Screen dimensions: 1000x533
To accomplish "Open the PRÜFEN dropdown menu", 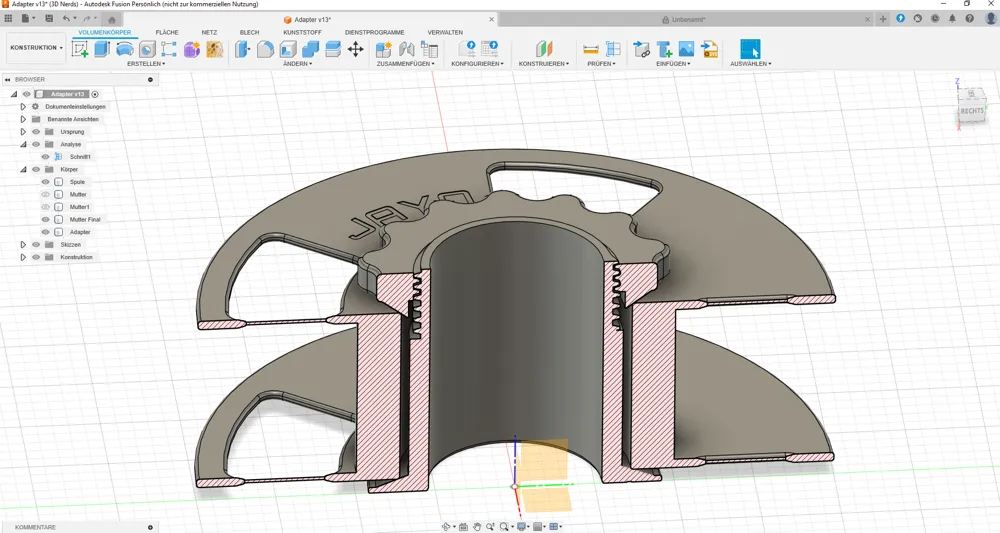I will click(x=601, y=64).
